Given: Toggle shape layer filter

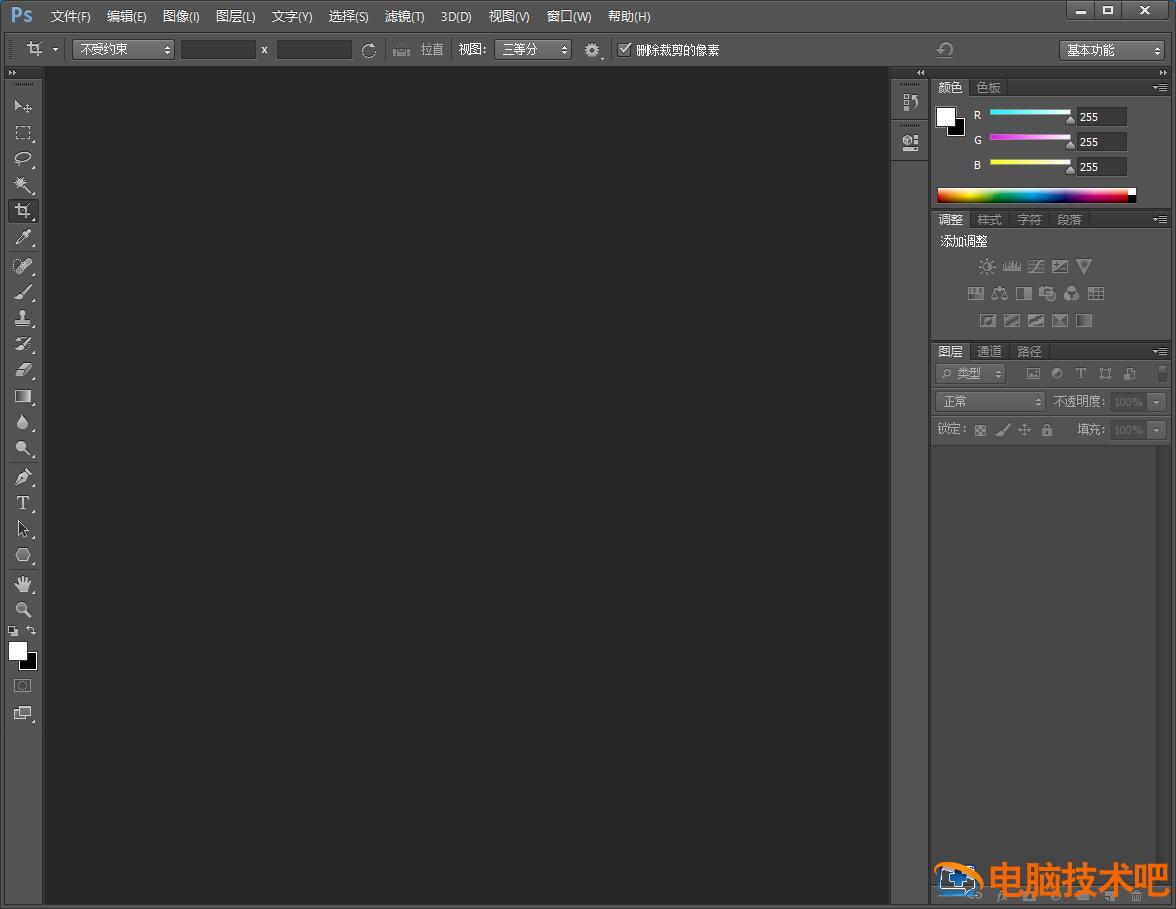Looking at the screenshot, I should click(x=1105, y=373).
